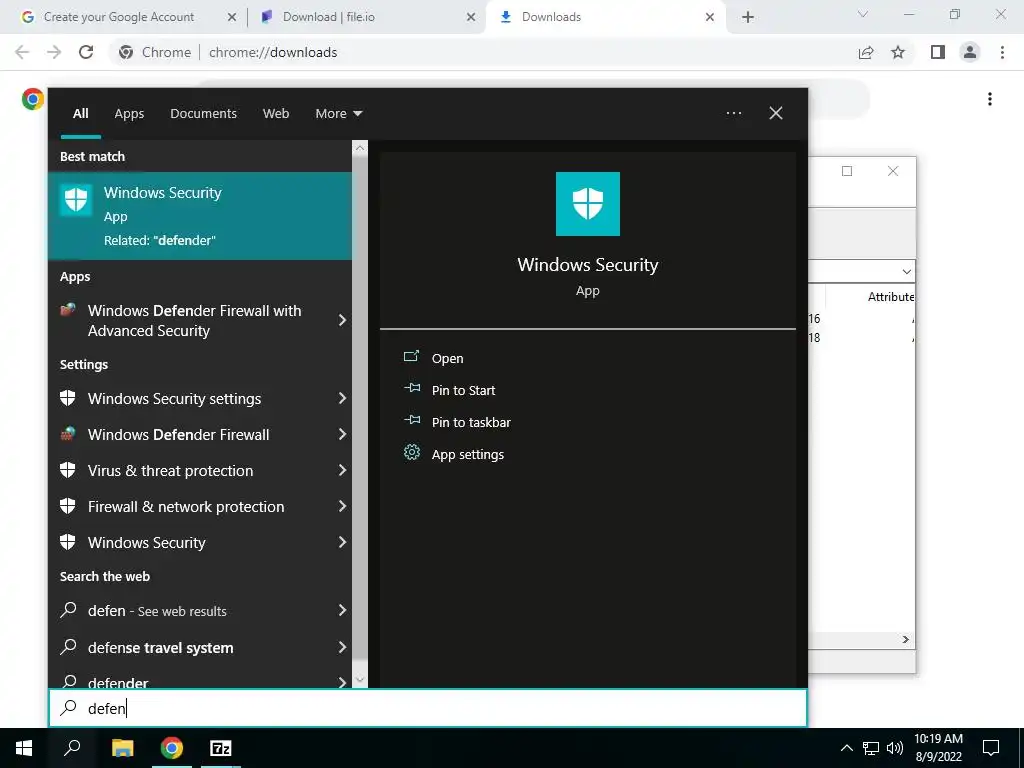This screenshot has height=768, width=1024.
Task: Go back in Chrome
Action: (x=22, y=52)
